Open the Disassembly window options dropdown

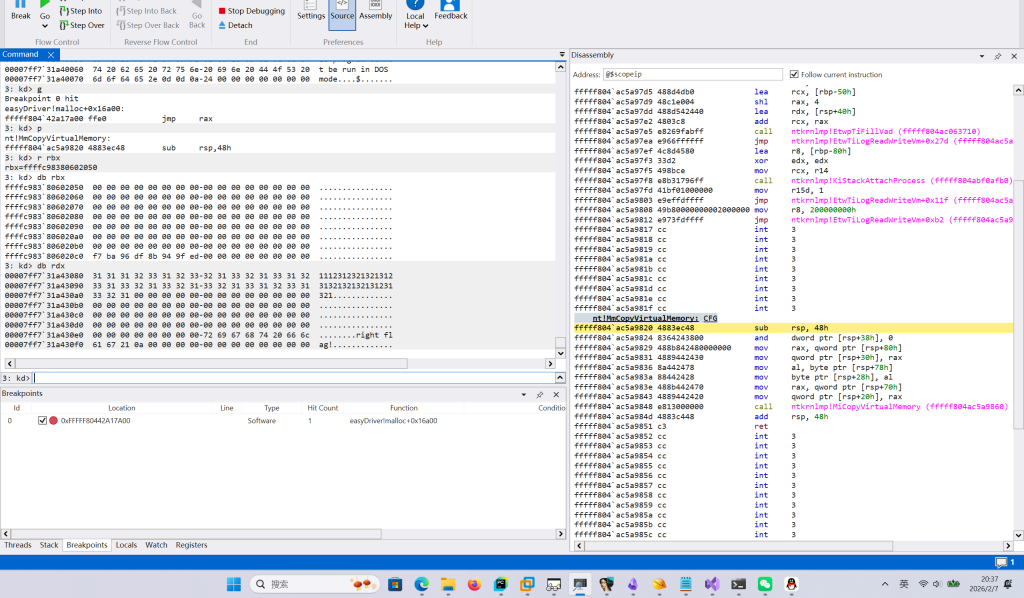tap(980, 56)
